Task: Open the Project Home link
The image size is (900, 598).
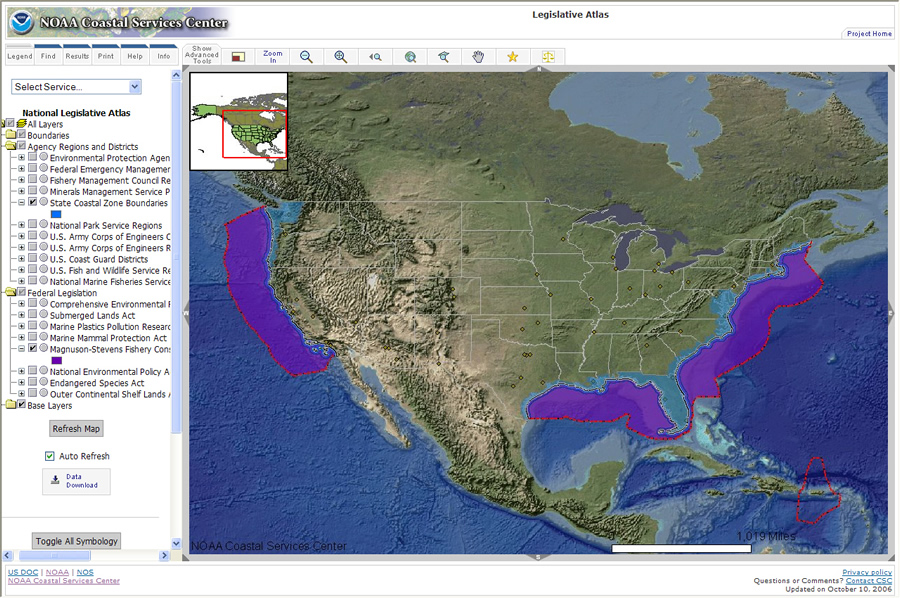Action: click(x=869, y=34)
